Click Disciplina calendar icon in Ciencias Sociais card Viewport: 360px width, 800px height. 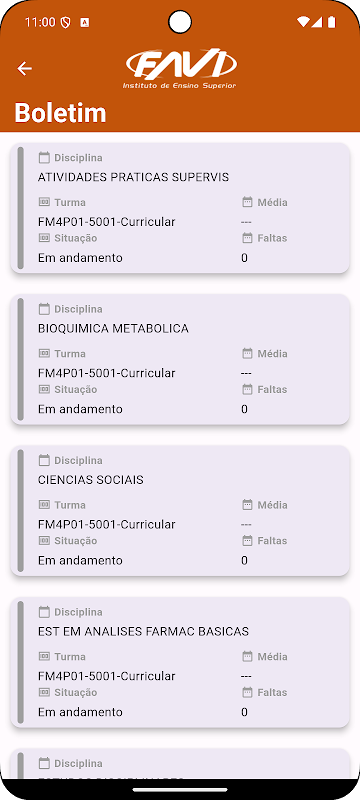tap(44, 460)
